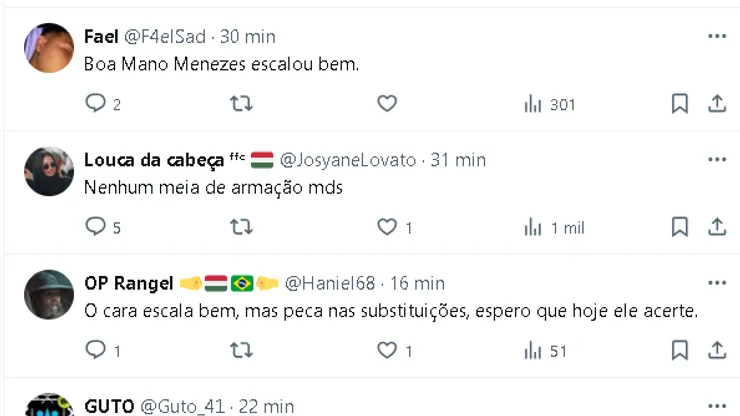Share OP Rangel's tweet
The image size is (740, 416).
(x=716, y=350)
